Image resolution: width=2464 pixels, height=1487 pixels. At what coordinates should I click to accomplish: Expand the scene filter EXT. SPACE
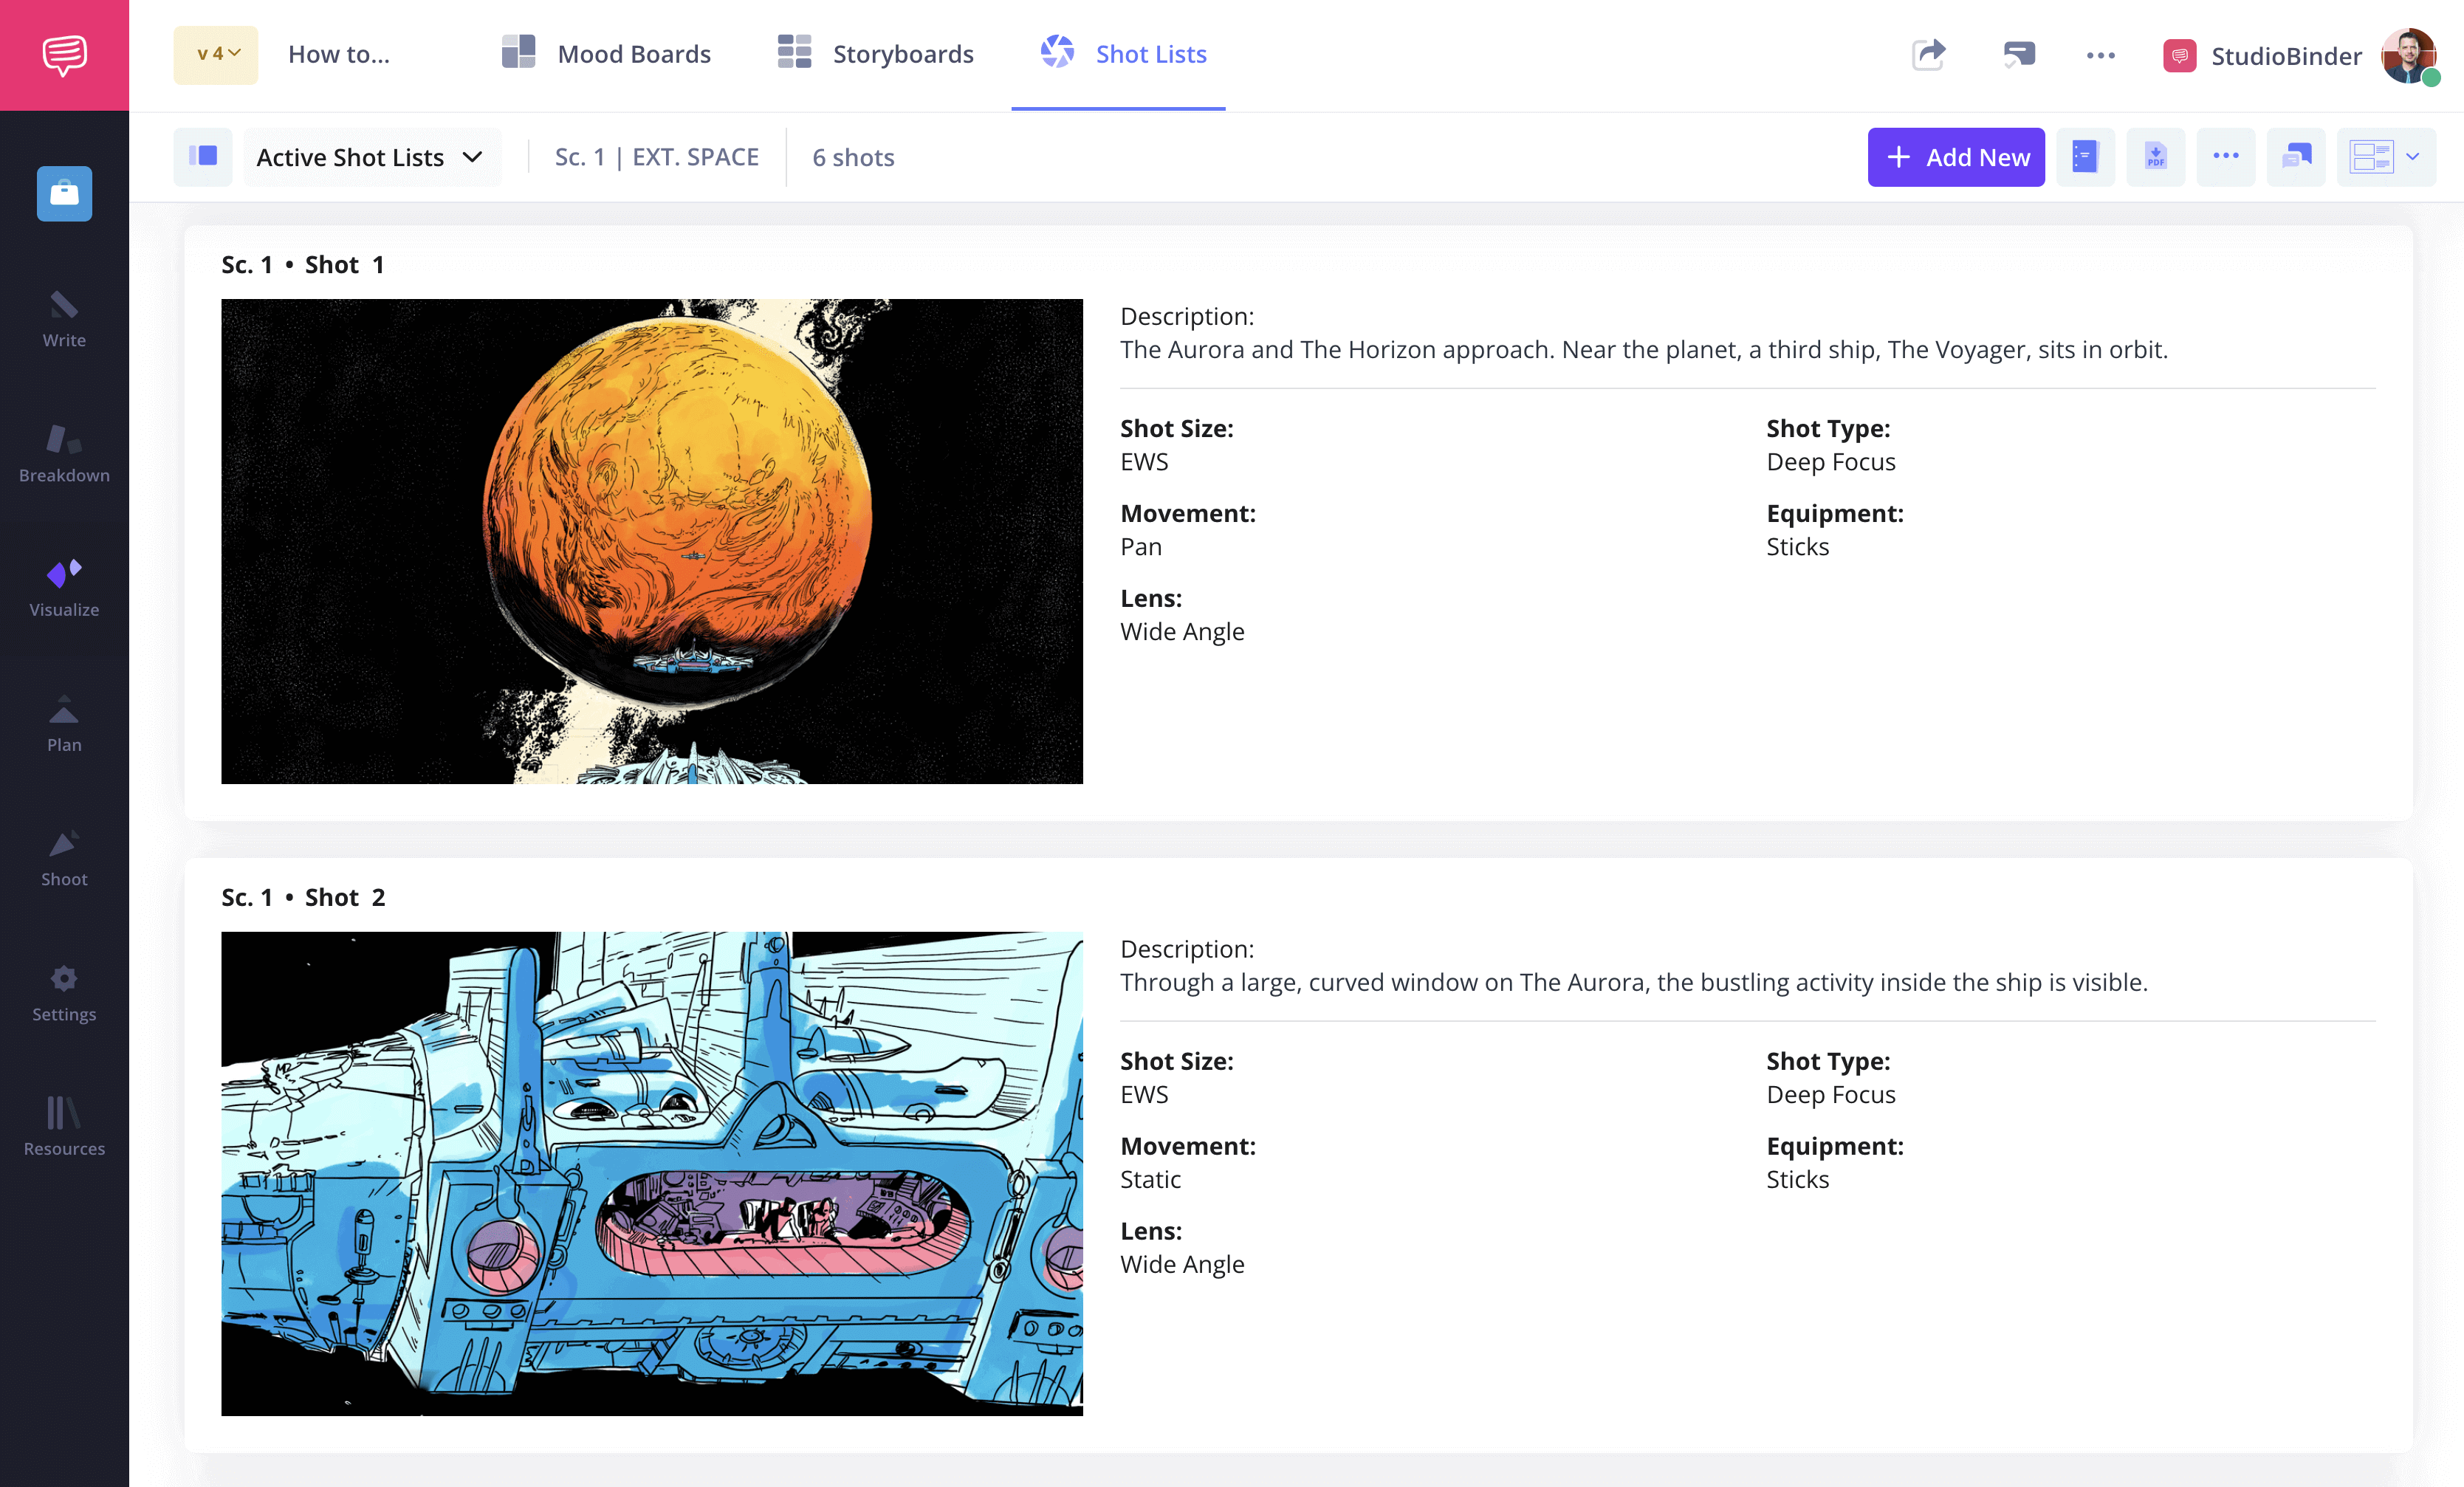[x=656, y=157]
